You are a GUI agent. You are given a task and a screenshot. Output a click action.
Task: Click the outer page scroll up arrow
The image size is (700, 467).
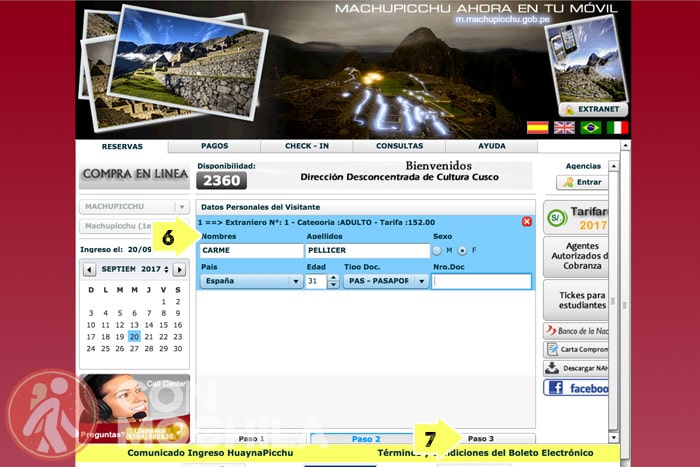625,146
